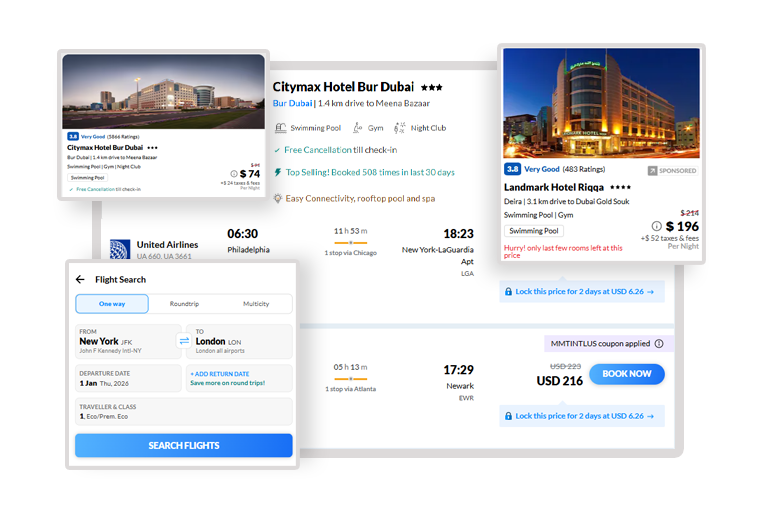The height and width of the screenshot is (518, 776).
Task: Click the Night Club amenity icon
Action: [x=399, y=128]
